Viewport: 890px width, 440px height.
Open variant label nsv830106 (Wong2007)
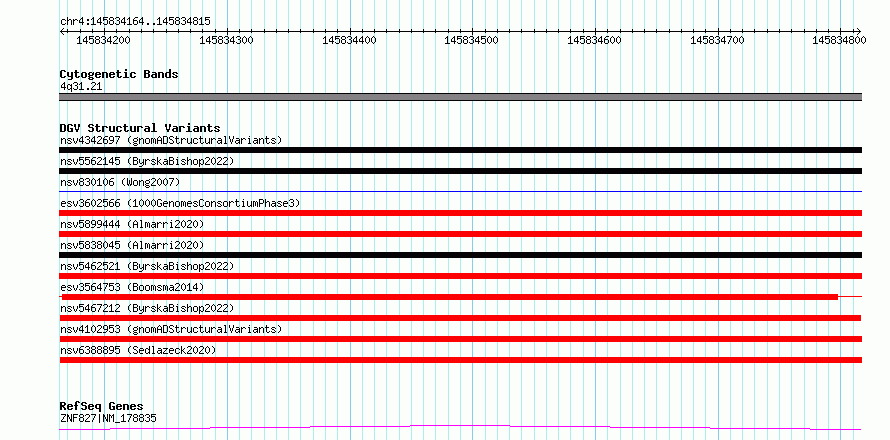click(x=120, y=182)
